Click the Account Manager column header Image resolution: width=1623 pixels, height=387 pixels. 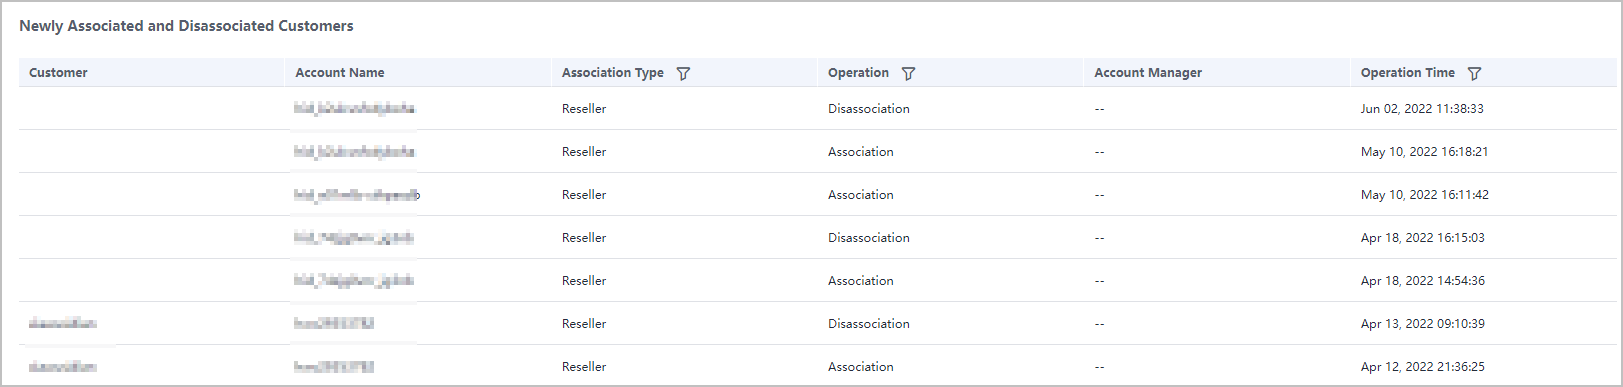coord(1148,73)
